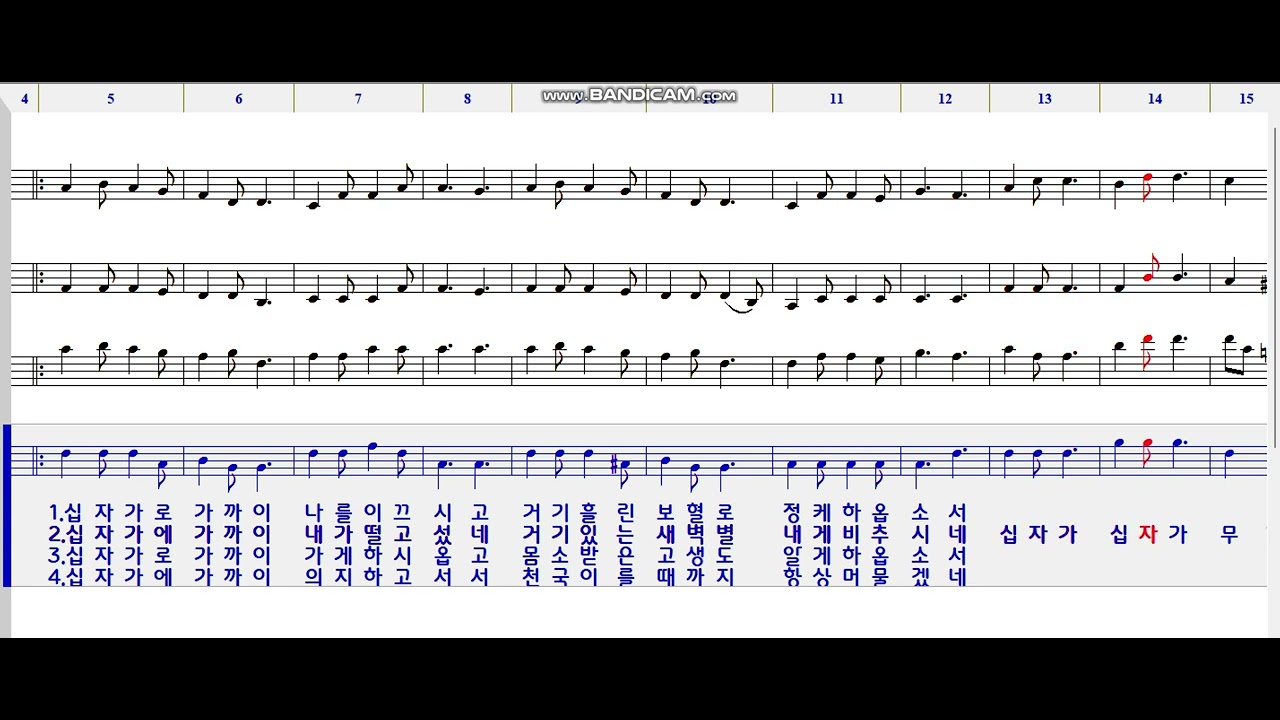Click the chorus lyric syllable '무'
This screenshot has height=720, width=1280.
click(1229, 534)
